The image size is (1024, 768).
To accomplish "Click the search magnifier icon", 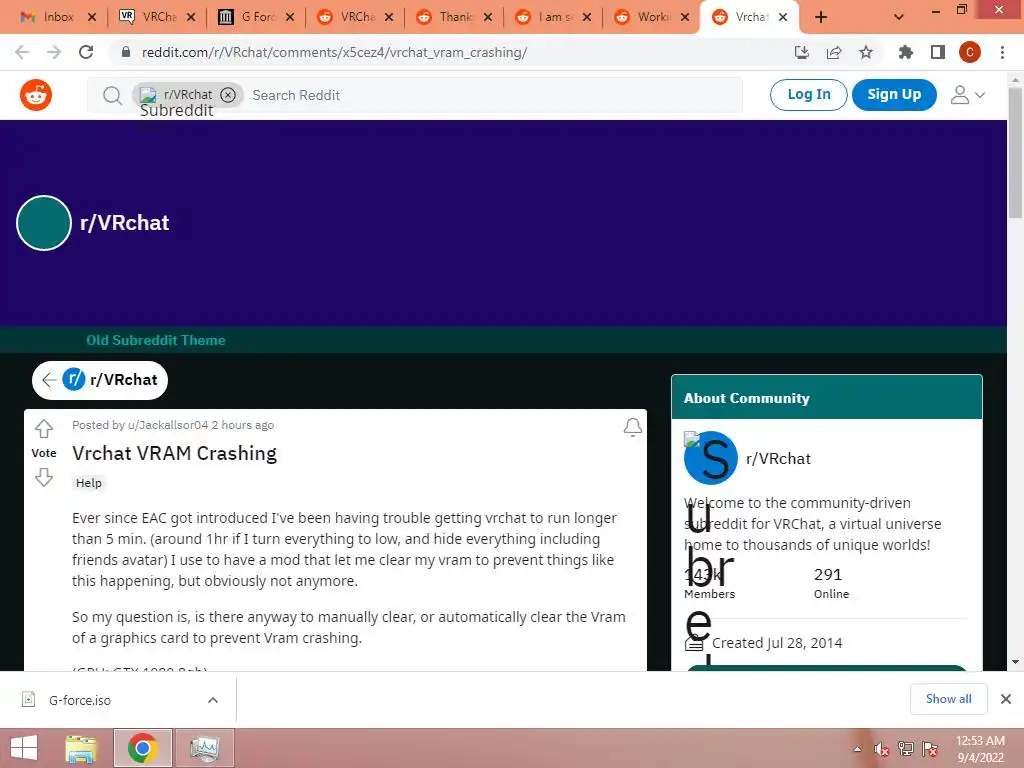I will point(112,95).
